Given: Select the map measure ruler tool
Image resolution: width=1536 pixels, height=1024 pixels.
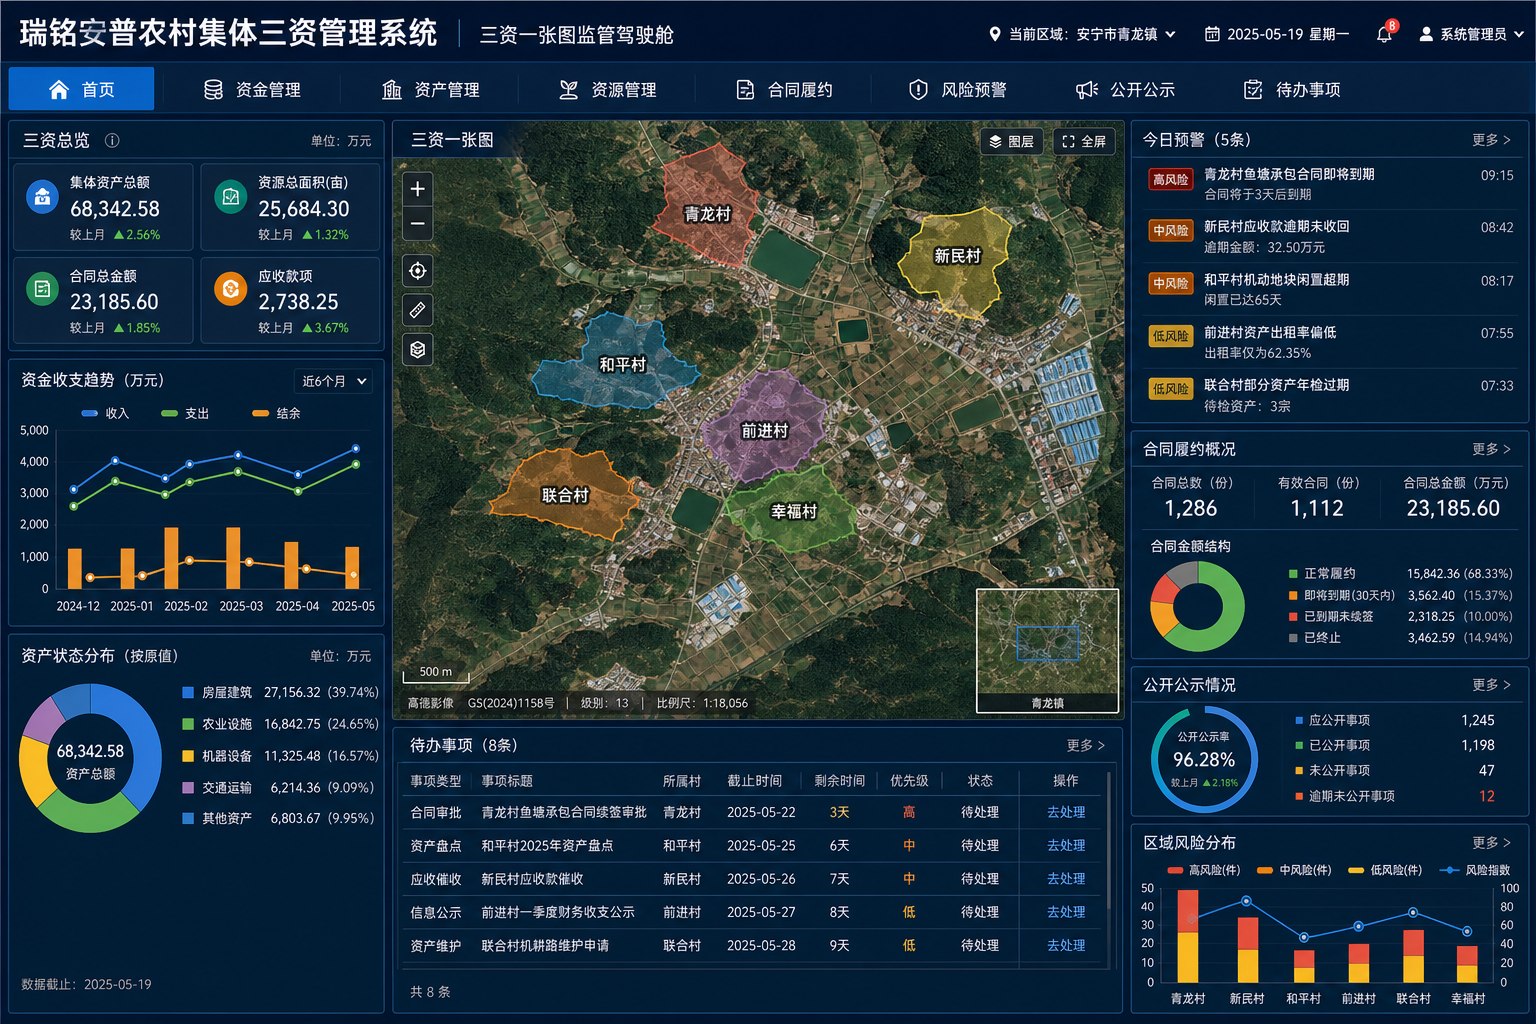Looking at the screenshot, I should click(418, 310).
